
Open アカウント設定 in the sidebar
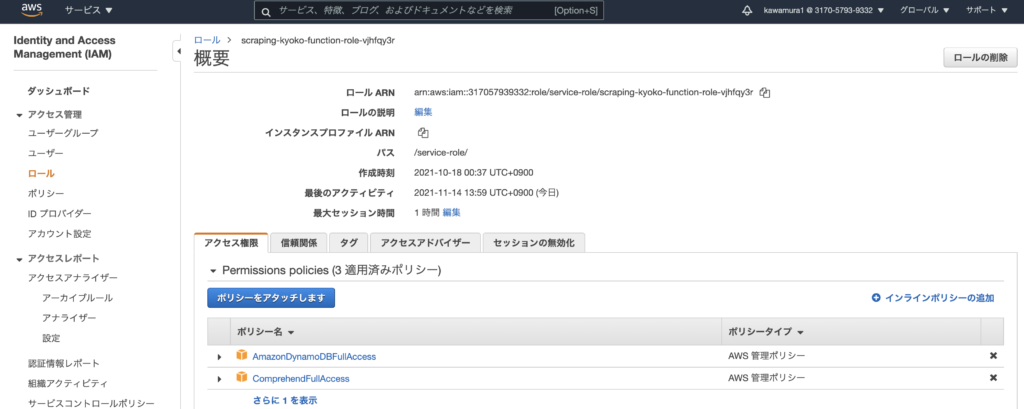(x=59, y=233)
